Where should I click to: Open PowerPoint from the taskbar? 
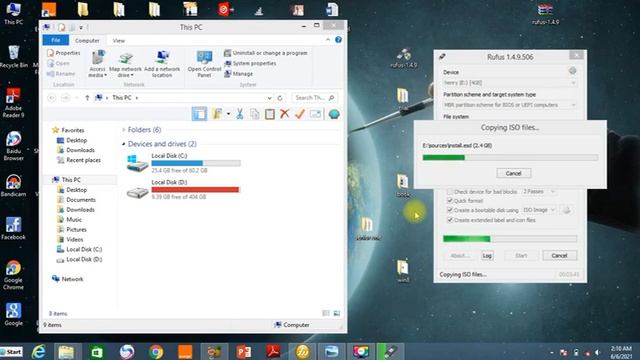(x=244, y=352)
